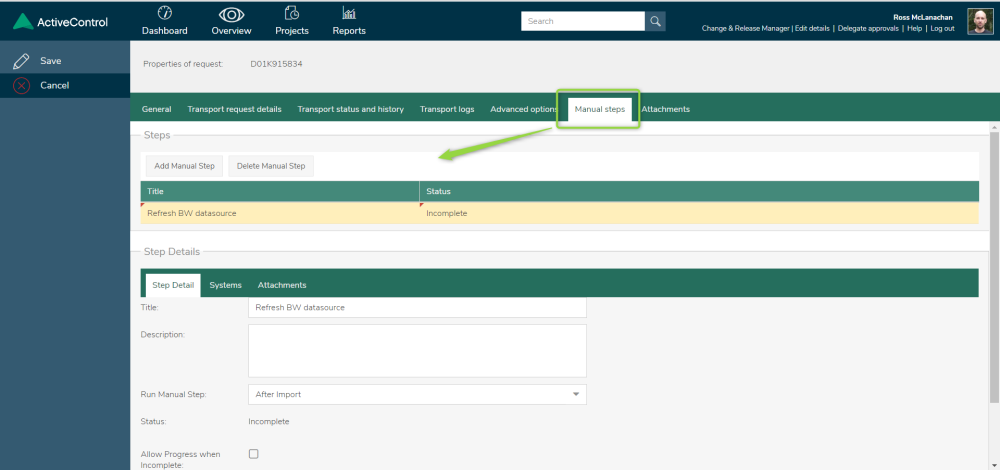Switch to Transport request details tab

pyautogui.click(x=234, y=109)
